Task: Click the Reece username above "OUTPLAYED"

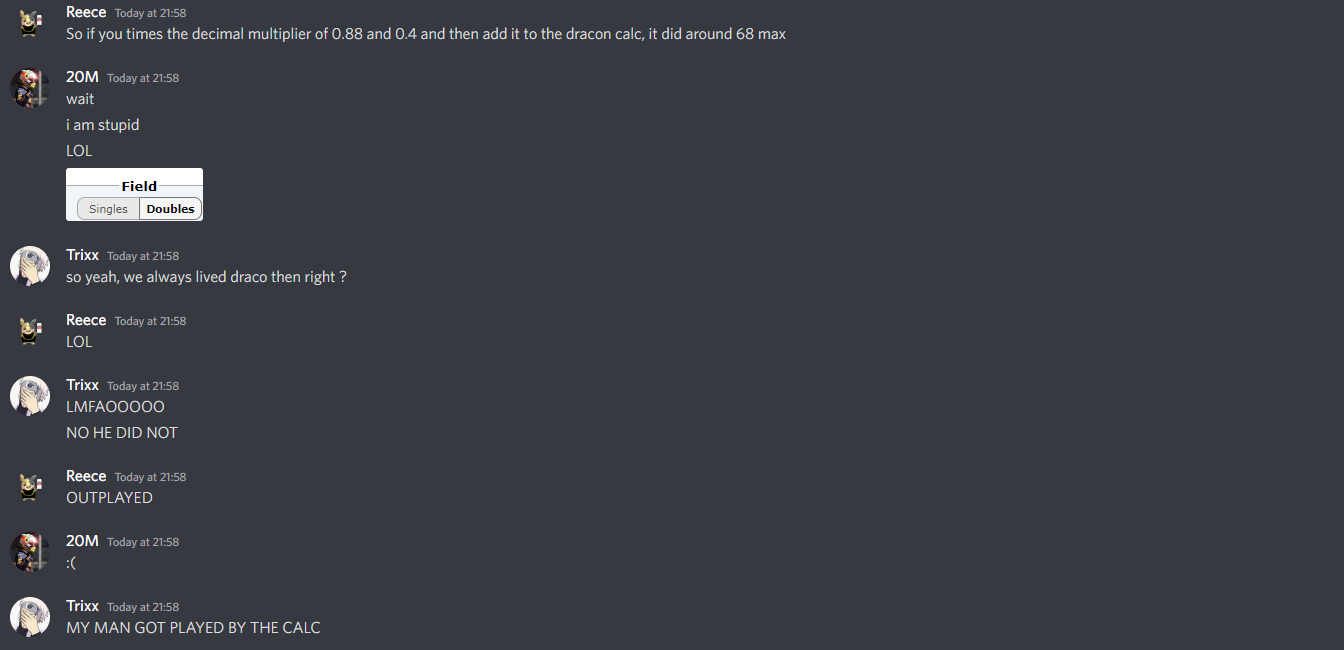Action: [x=86, y=476]
